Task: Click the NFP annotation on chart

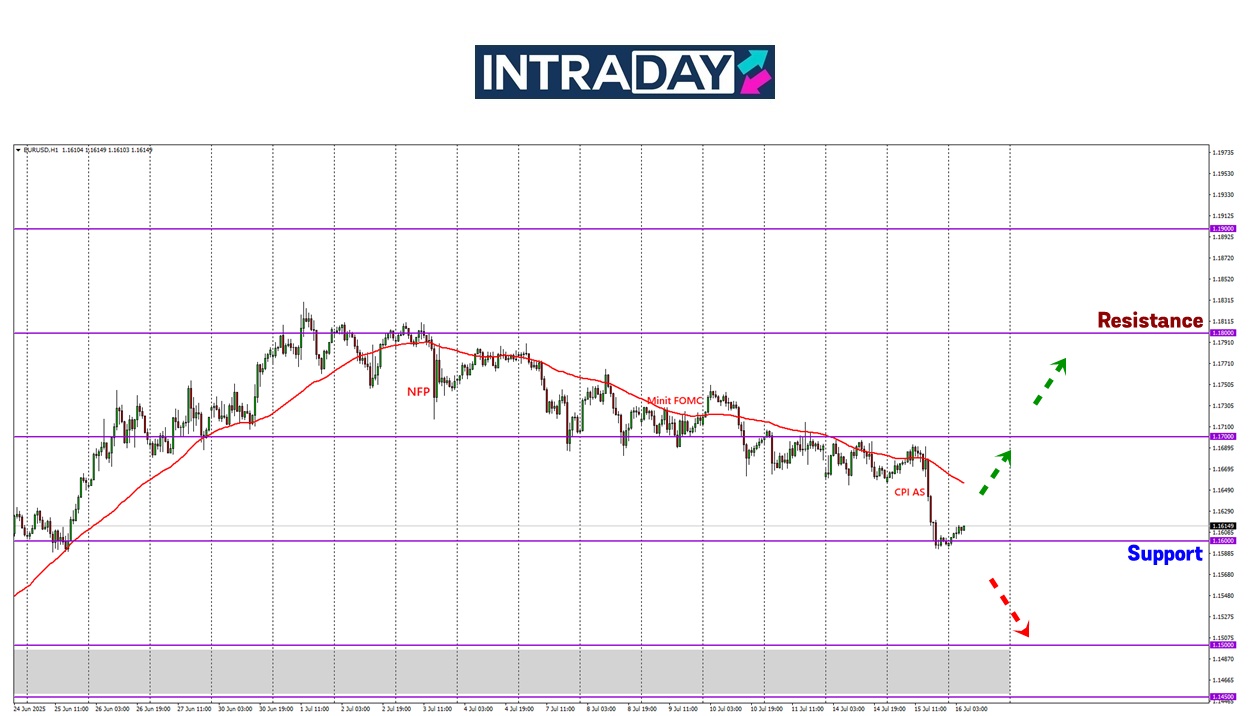Action: (x=418, y=392)
